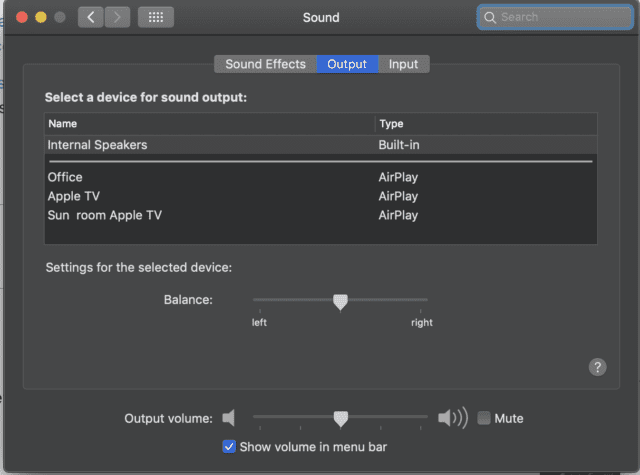Click in the Search field
The image size is (640, 475).
[545, 17]
